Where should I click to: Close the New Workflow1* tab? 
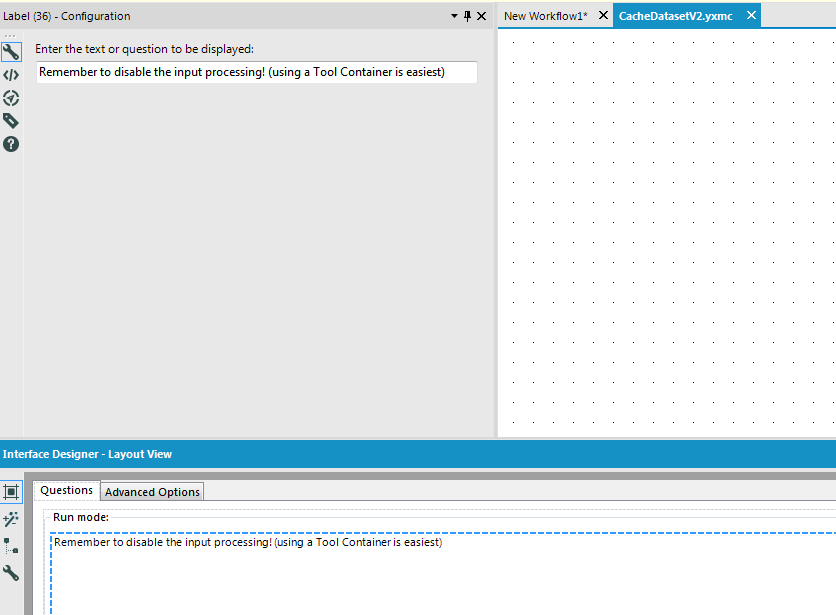pos(603,15)
